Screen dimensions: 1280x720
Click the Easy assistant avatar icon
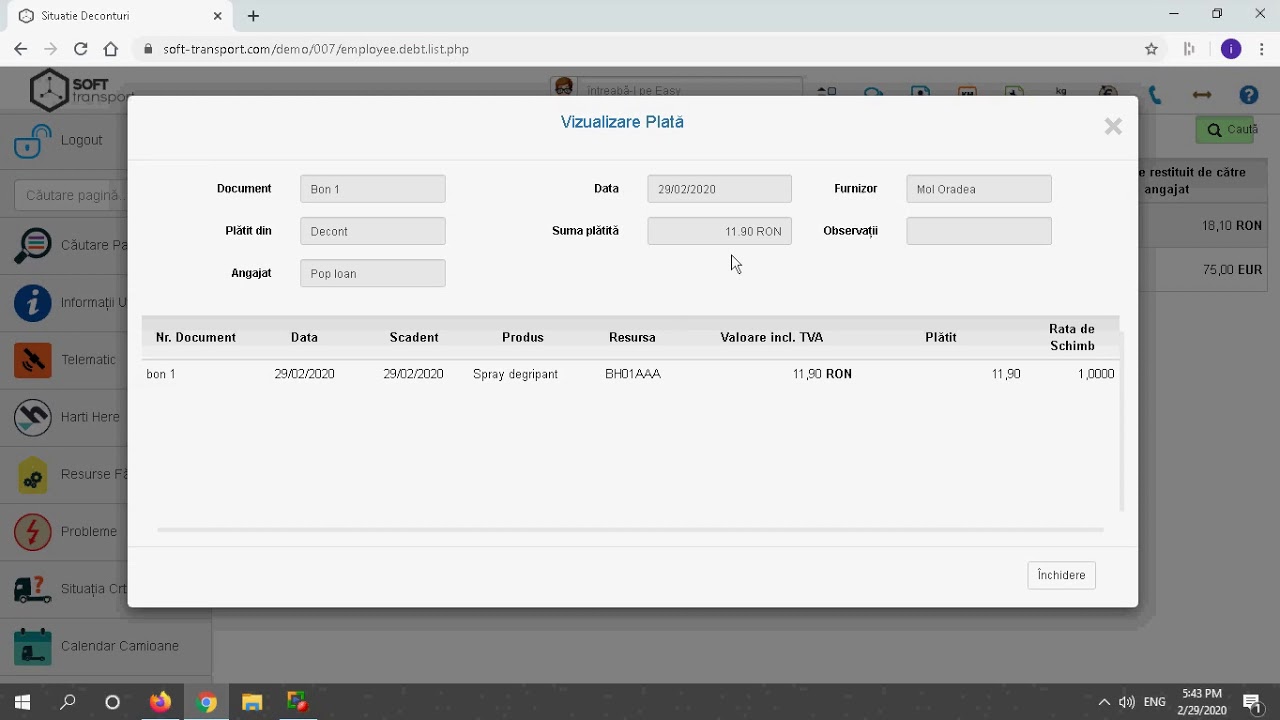564,88
